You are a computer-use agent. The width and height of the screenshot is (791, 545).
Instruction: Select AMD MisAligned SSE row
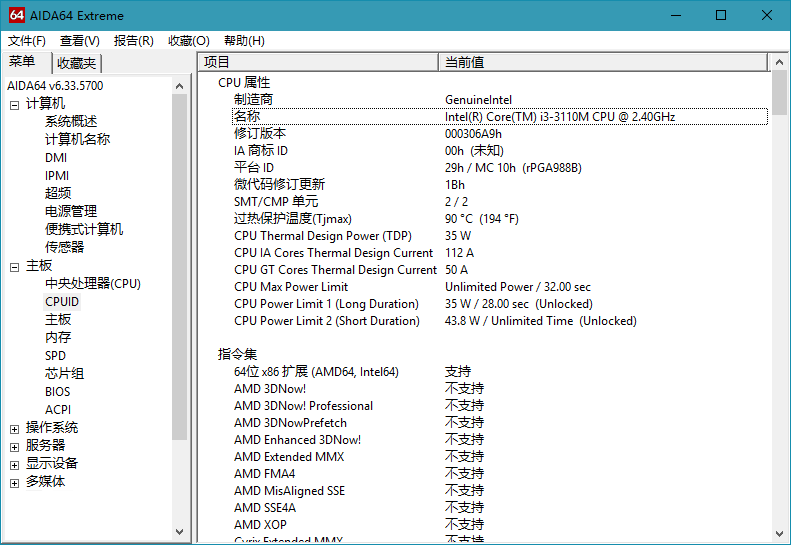click(x=499, y=491)
